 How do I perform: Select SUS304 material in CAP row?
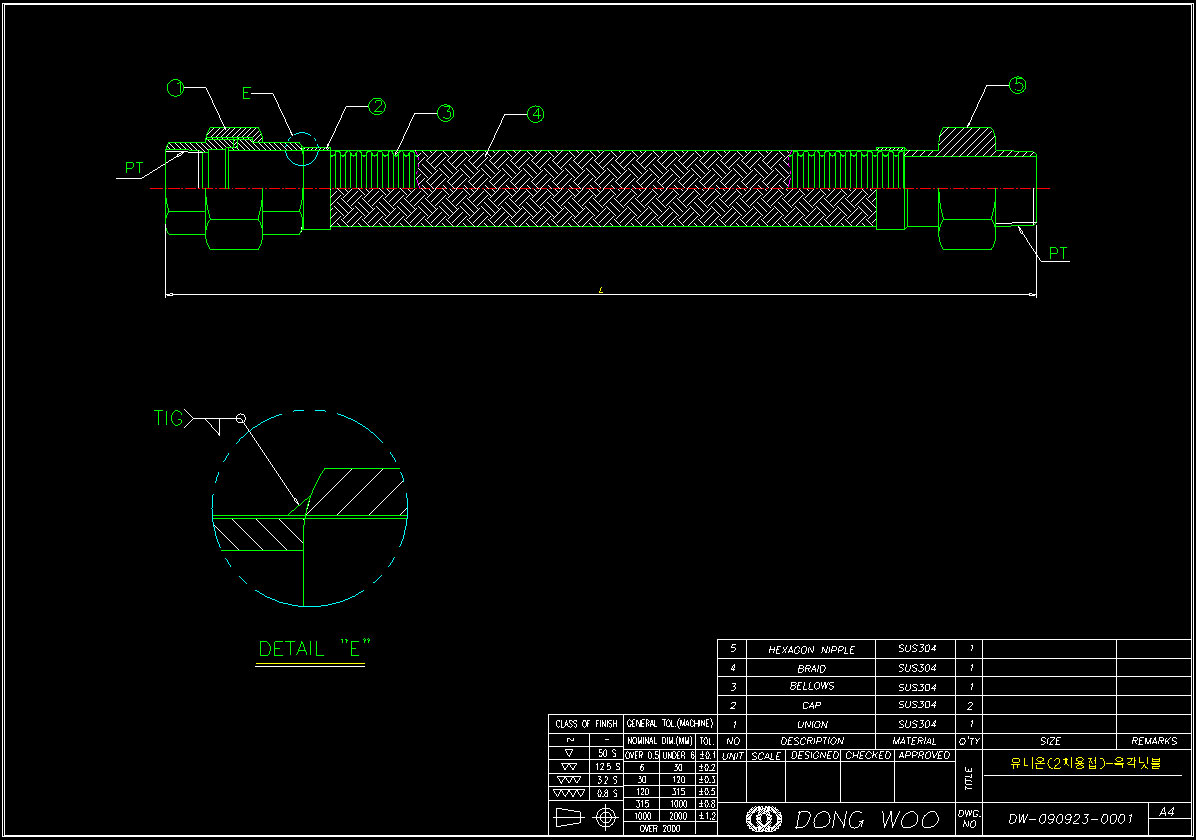click(917, 705)
